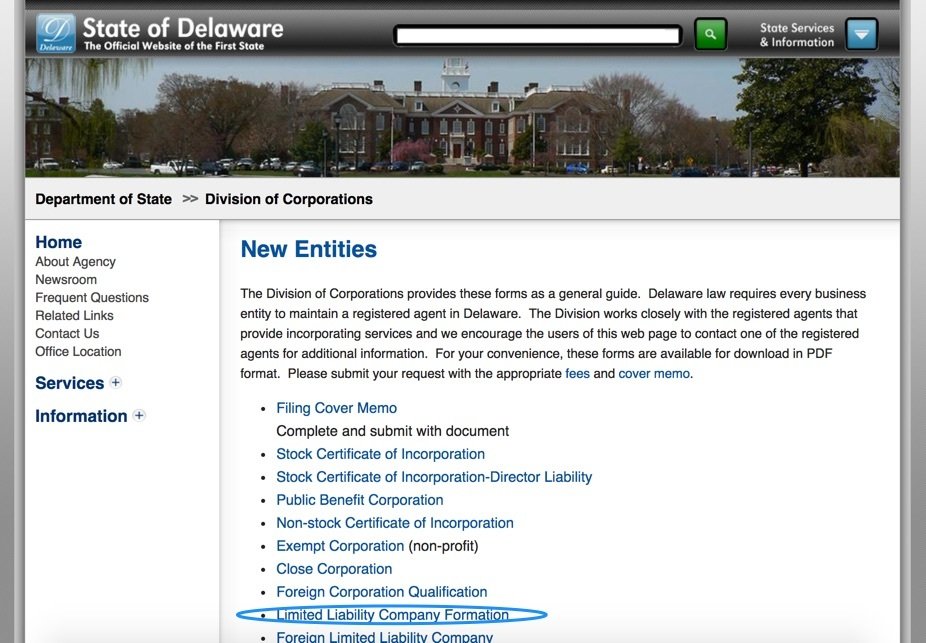Expand the Services plus icon
This screenshot has width=926, height=643.
coord(116,382)
